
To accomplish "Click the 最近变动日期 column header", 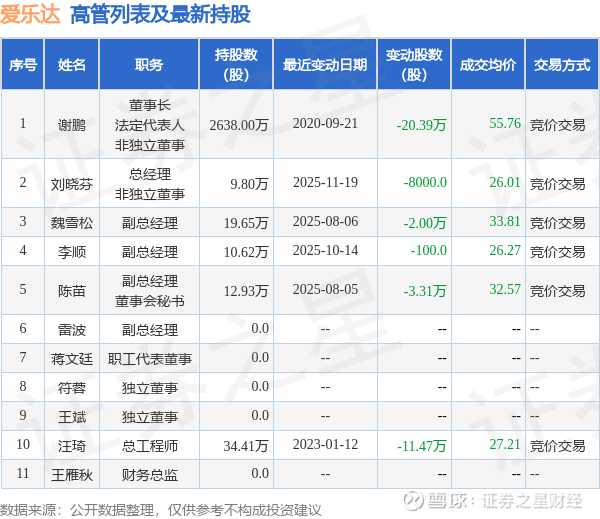I will (325, 64).
